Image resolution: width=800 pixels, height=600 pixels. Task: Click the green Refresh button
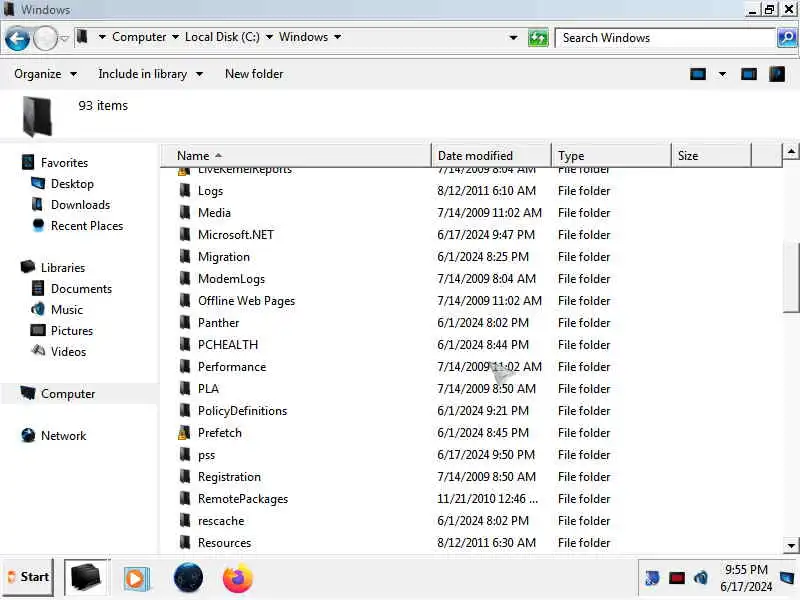click(x=538, y=38)
